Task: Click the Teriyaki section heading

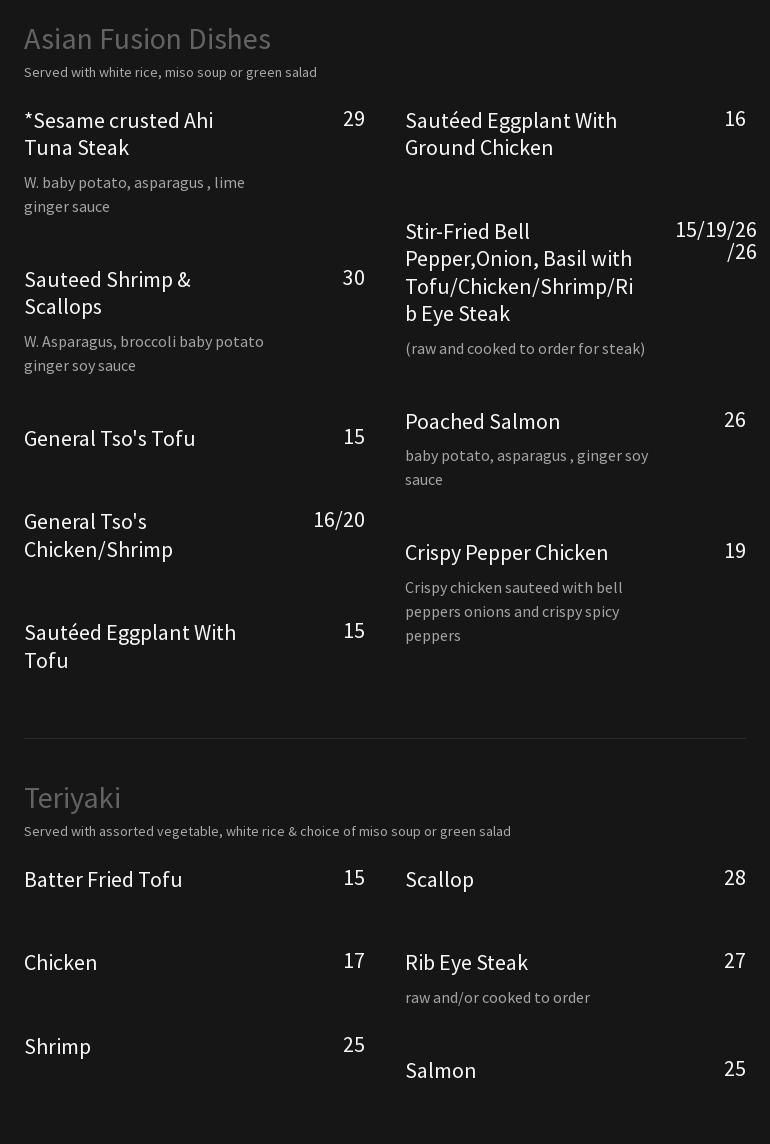Action: pos(72,798)
